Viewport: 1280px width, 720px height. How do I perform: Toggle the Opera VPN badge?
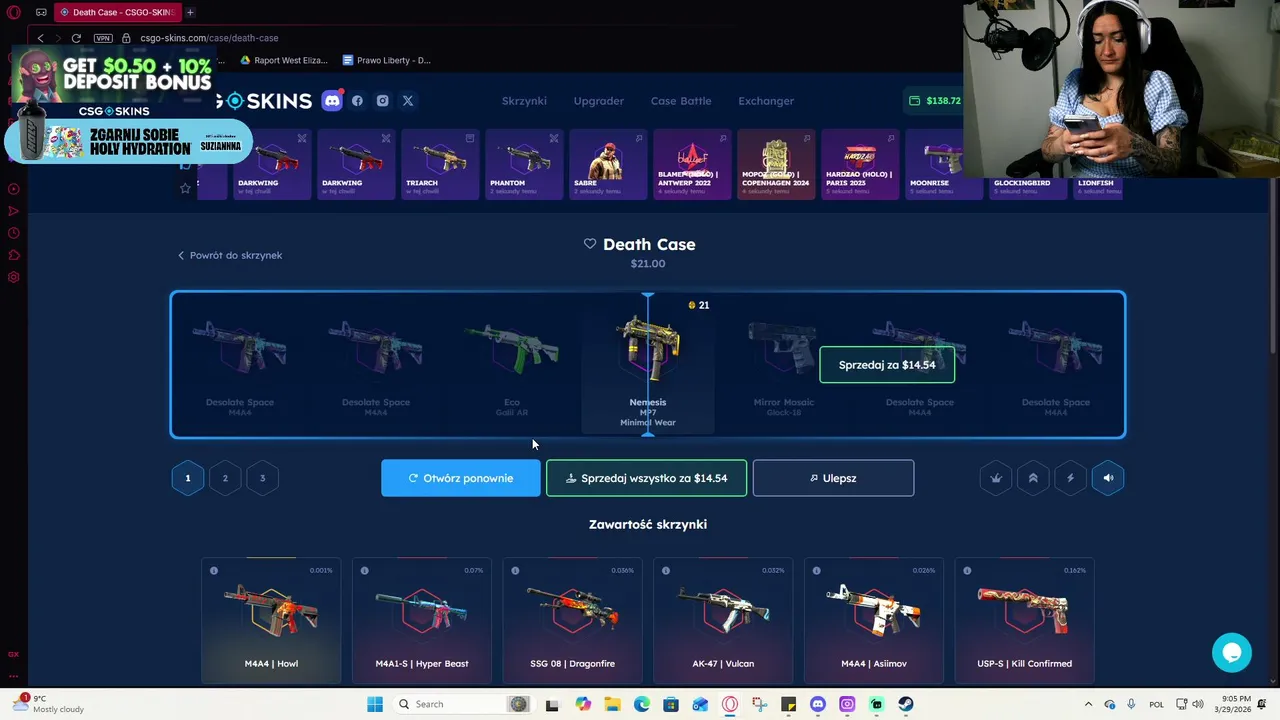tap(103, 38)
